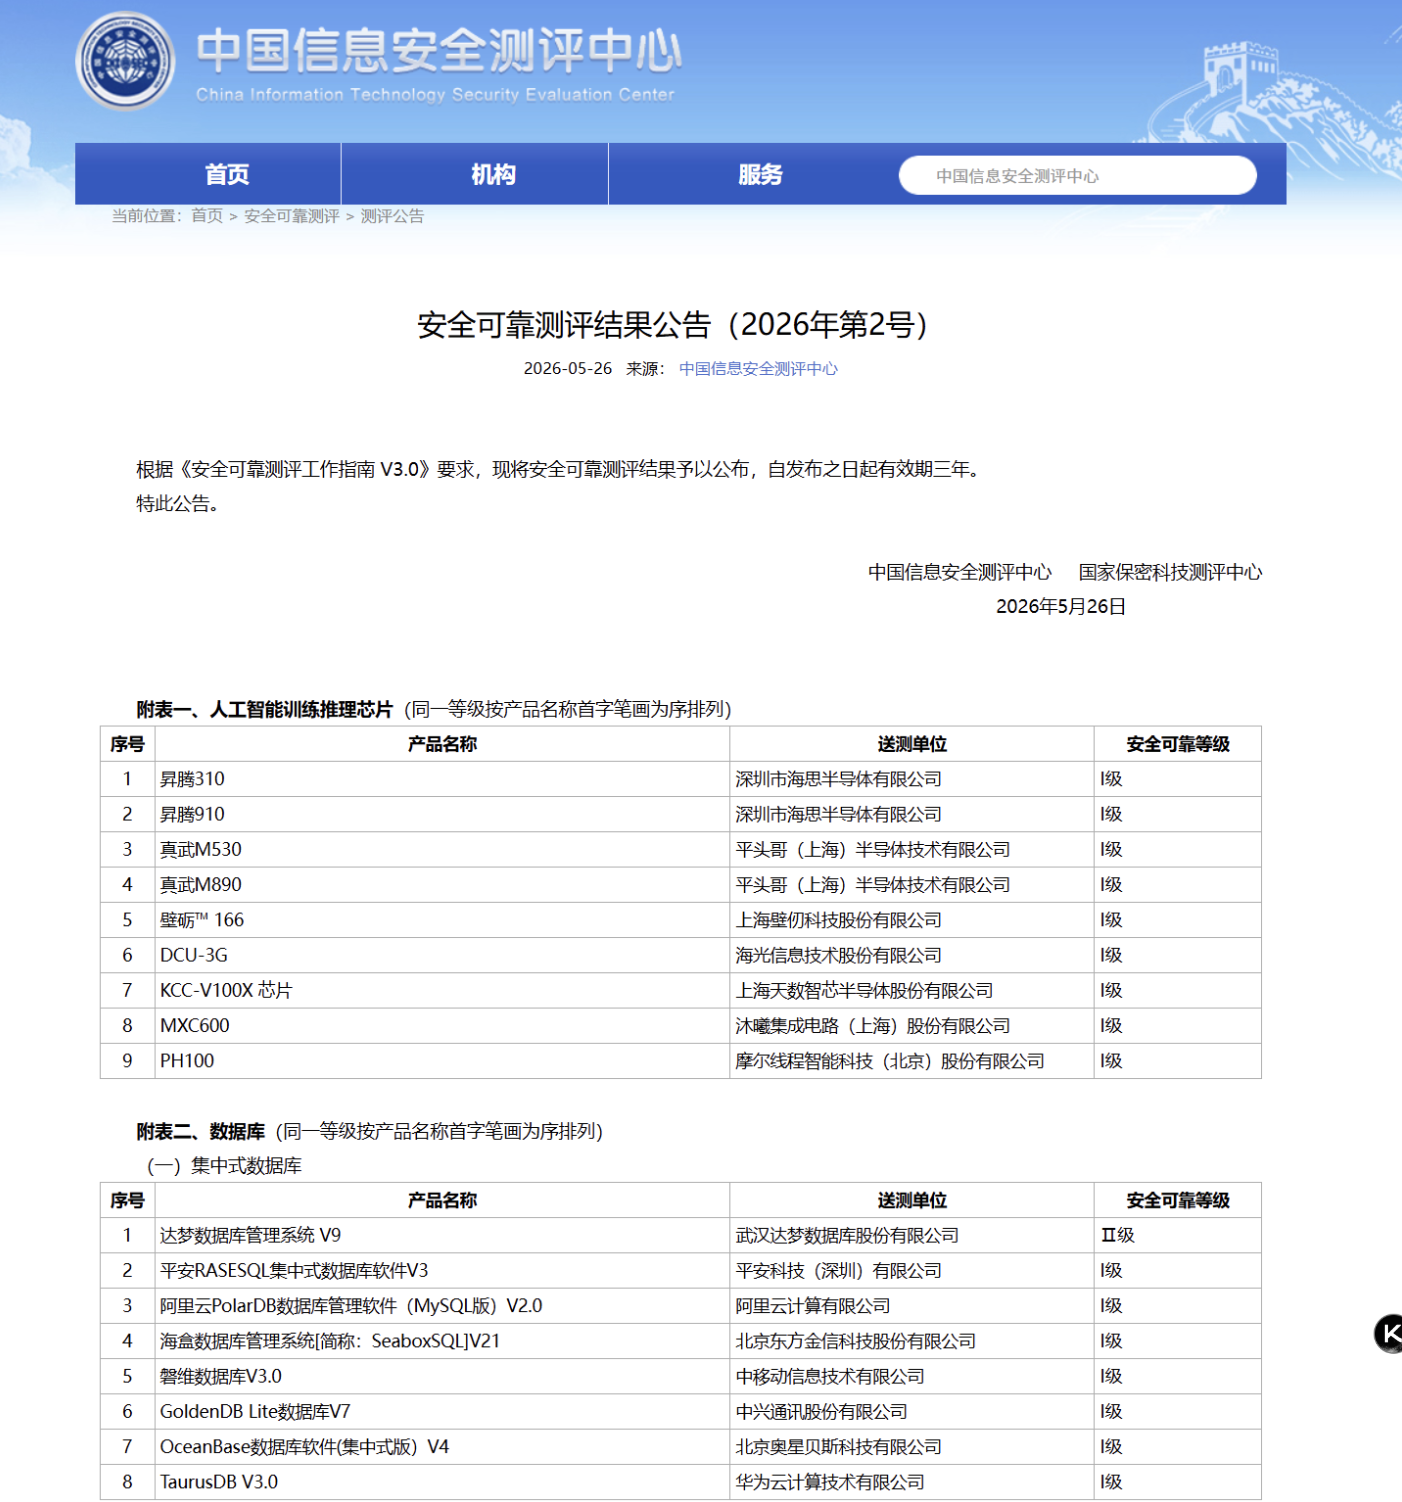Image resolution: width=1402 pixels, height=1502 pixels.
Task: Follow the 来源 中国信息安全测评中心 blue link
Action: [758, 369]
